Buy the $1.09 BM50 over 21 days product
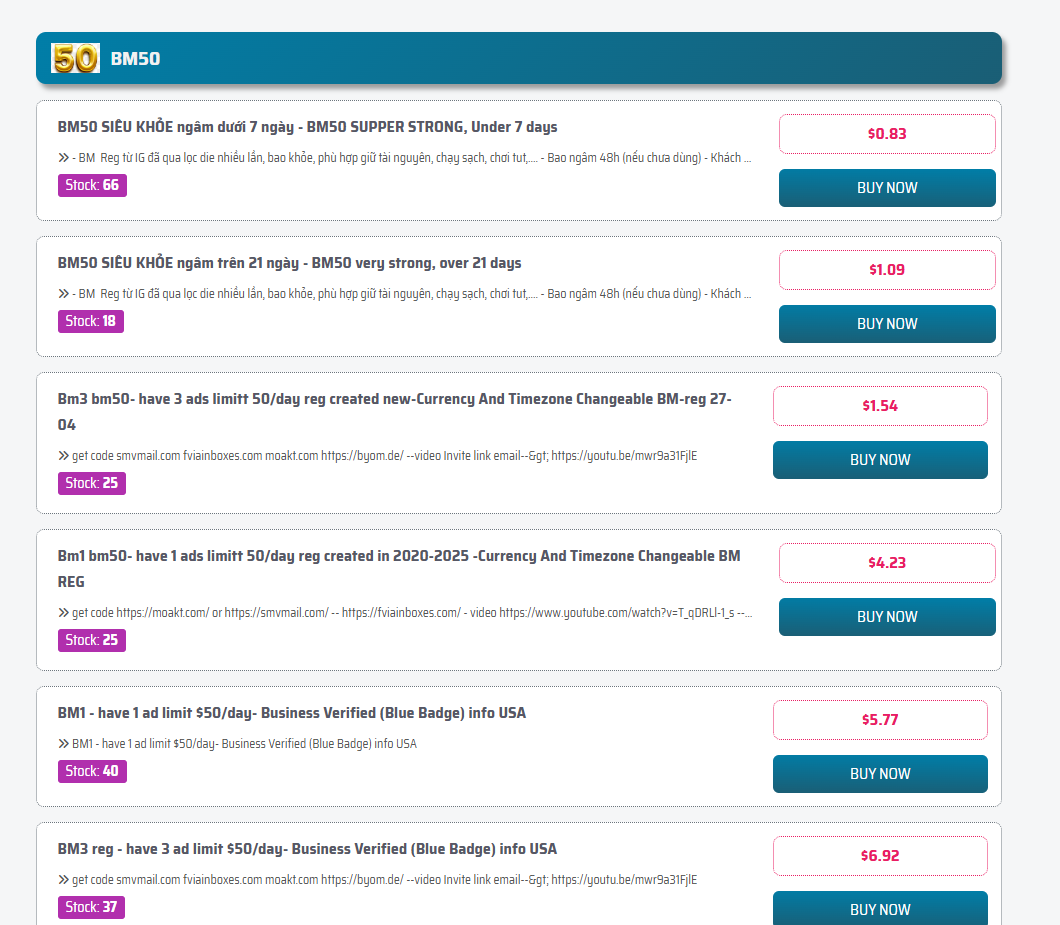This screenshot has height=925, width=1060. click(887, 324)
